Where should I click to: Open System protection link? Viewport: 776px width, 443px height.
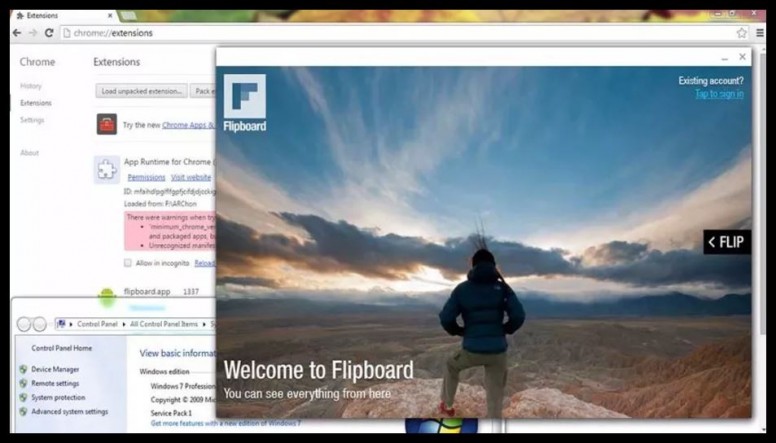(58, 397)
